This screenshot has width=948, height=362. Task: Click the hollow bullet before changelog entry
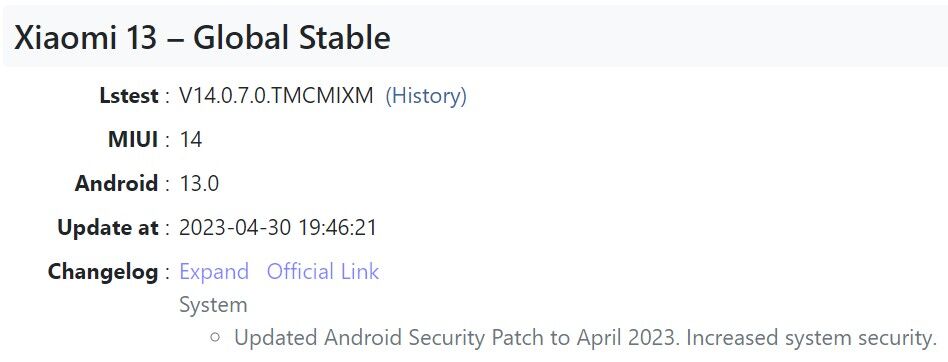click(215, 337)
